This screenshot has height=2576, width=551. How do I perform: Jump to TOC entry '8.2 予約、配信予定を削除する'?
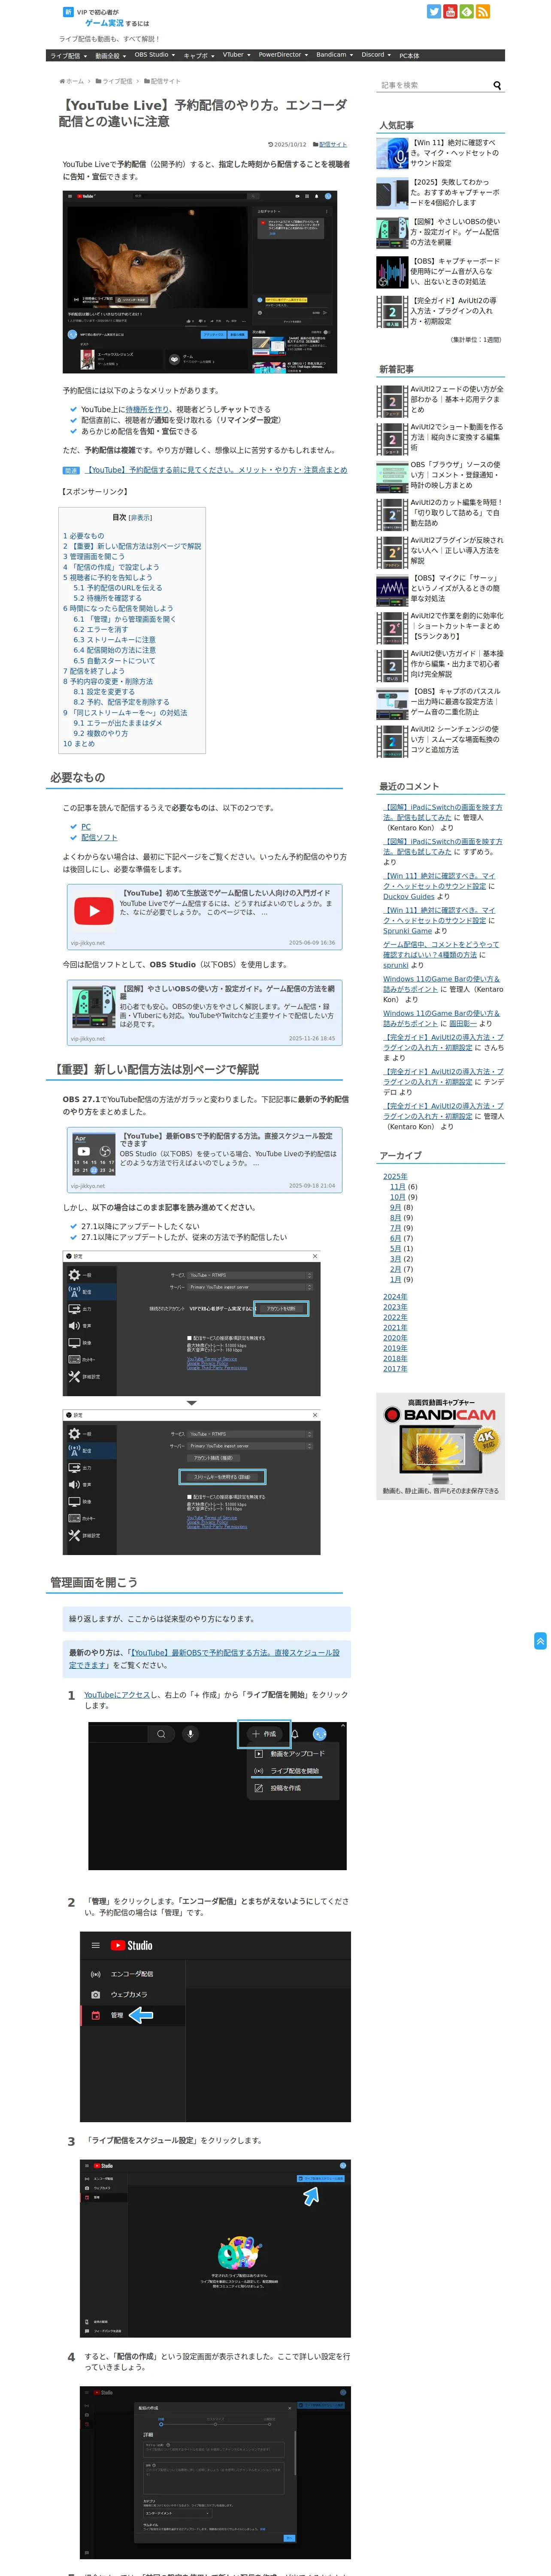[121, 702]
